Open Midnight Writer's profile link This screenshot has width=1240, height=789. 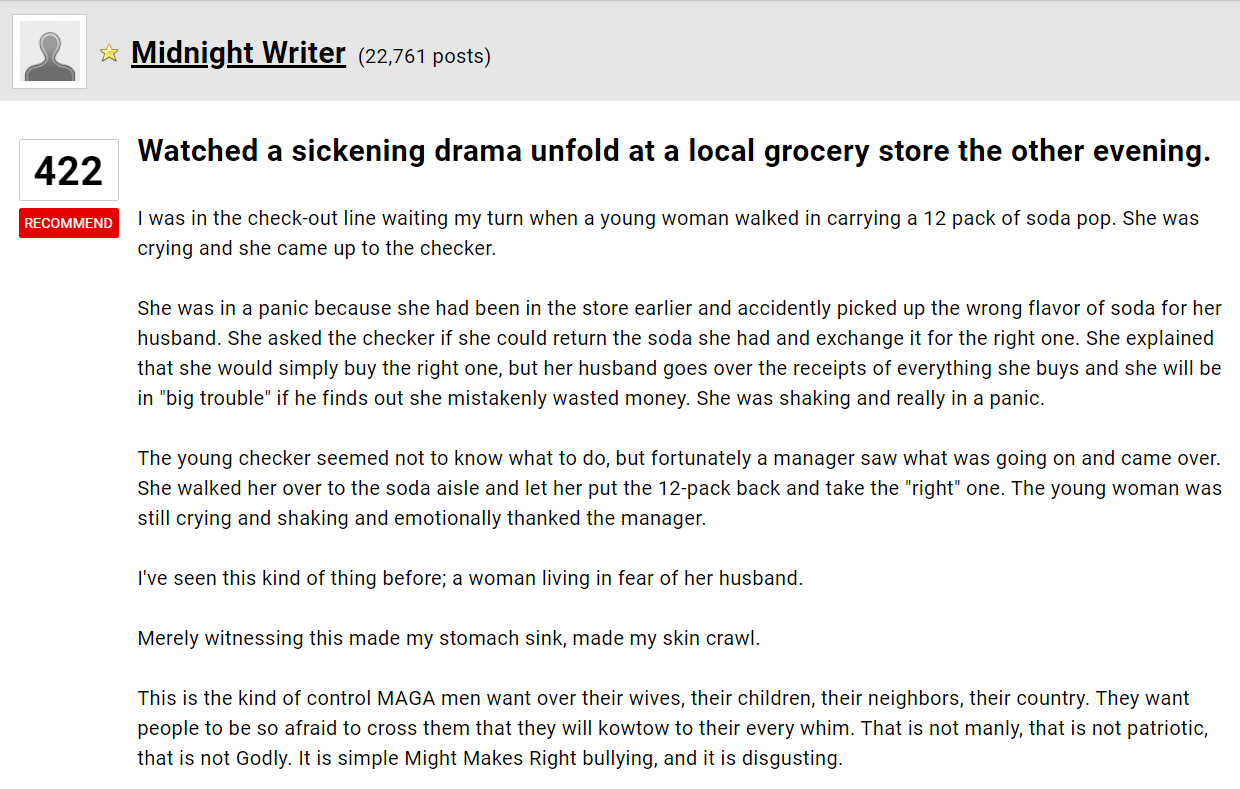pos(238,52)
